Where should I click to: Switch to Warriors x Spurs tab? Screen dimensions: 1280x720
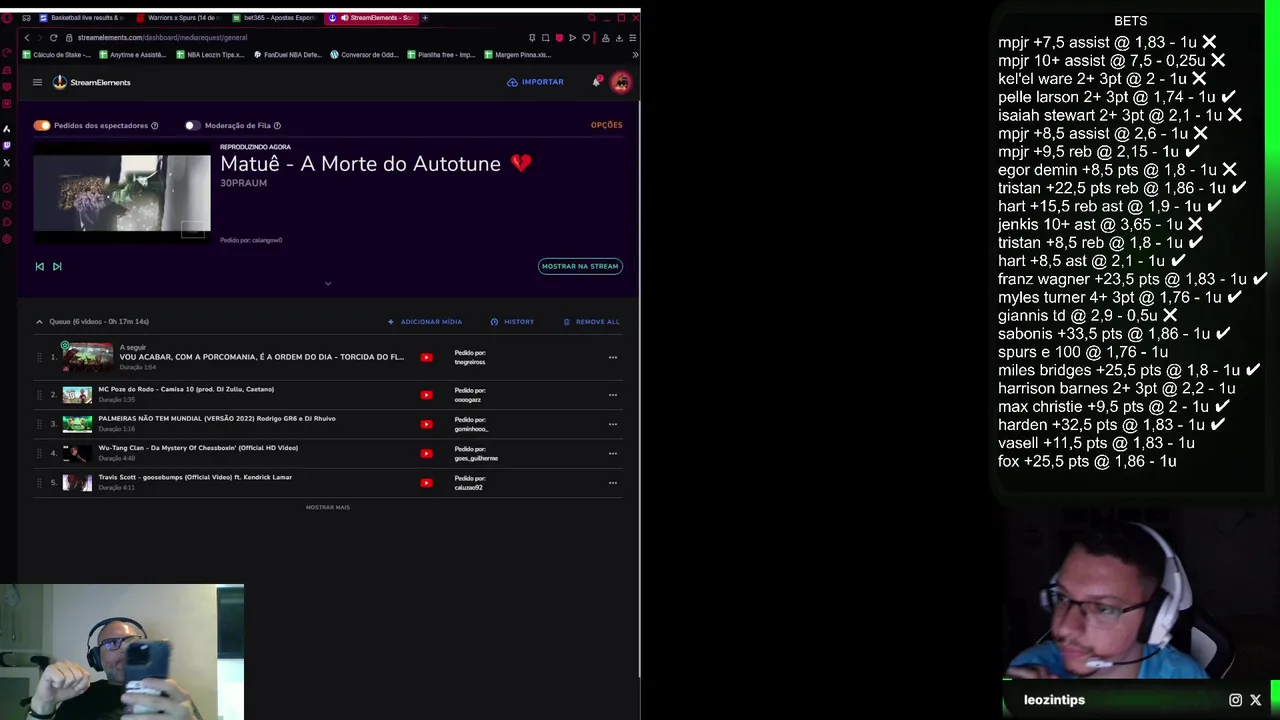pyautogui.click(x=178, y=17)
